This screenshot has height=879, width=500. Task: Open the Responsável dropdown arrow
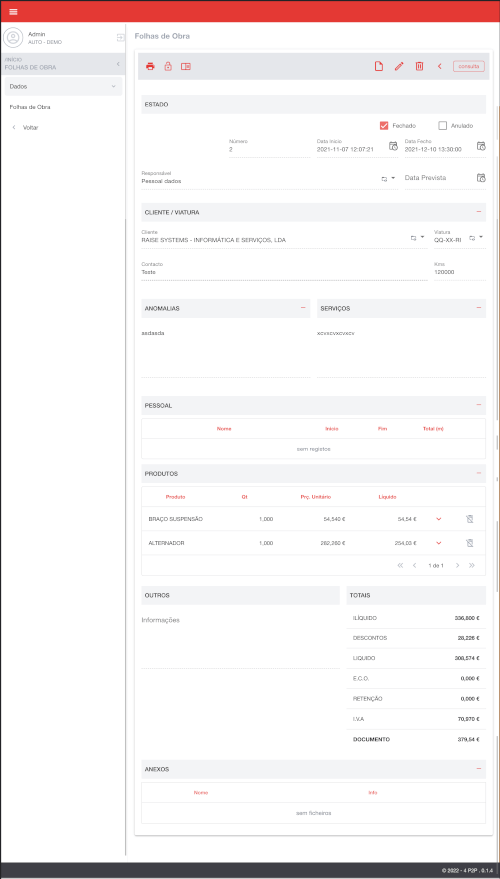tap(393, 178)
